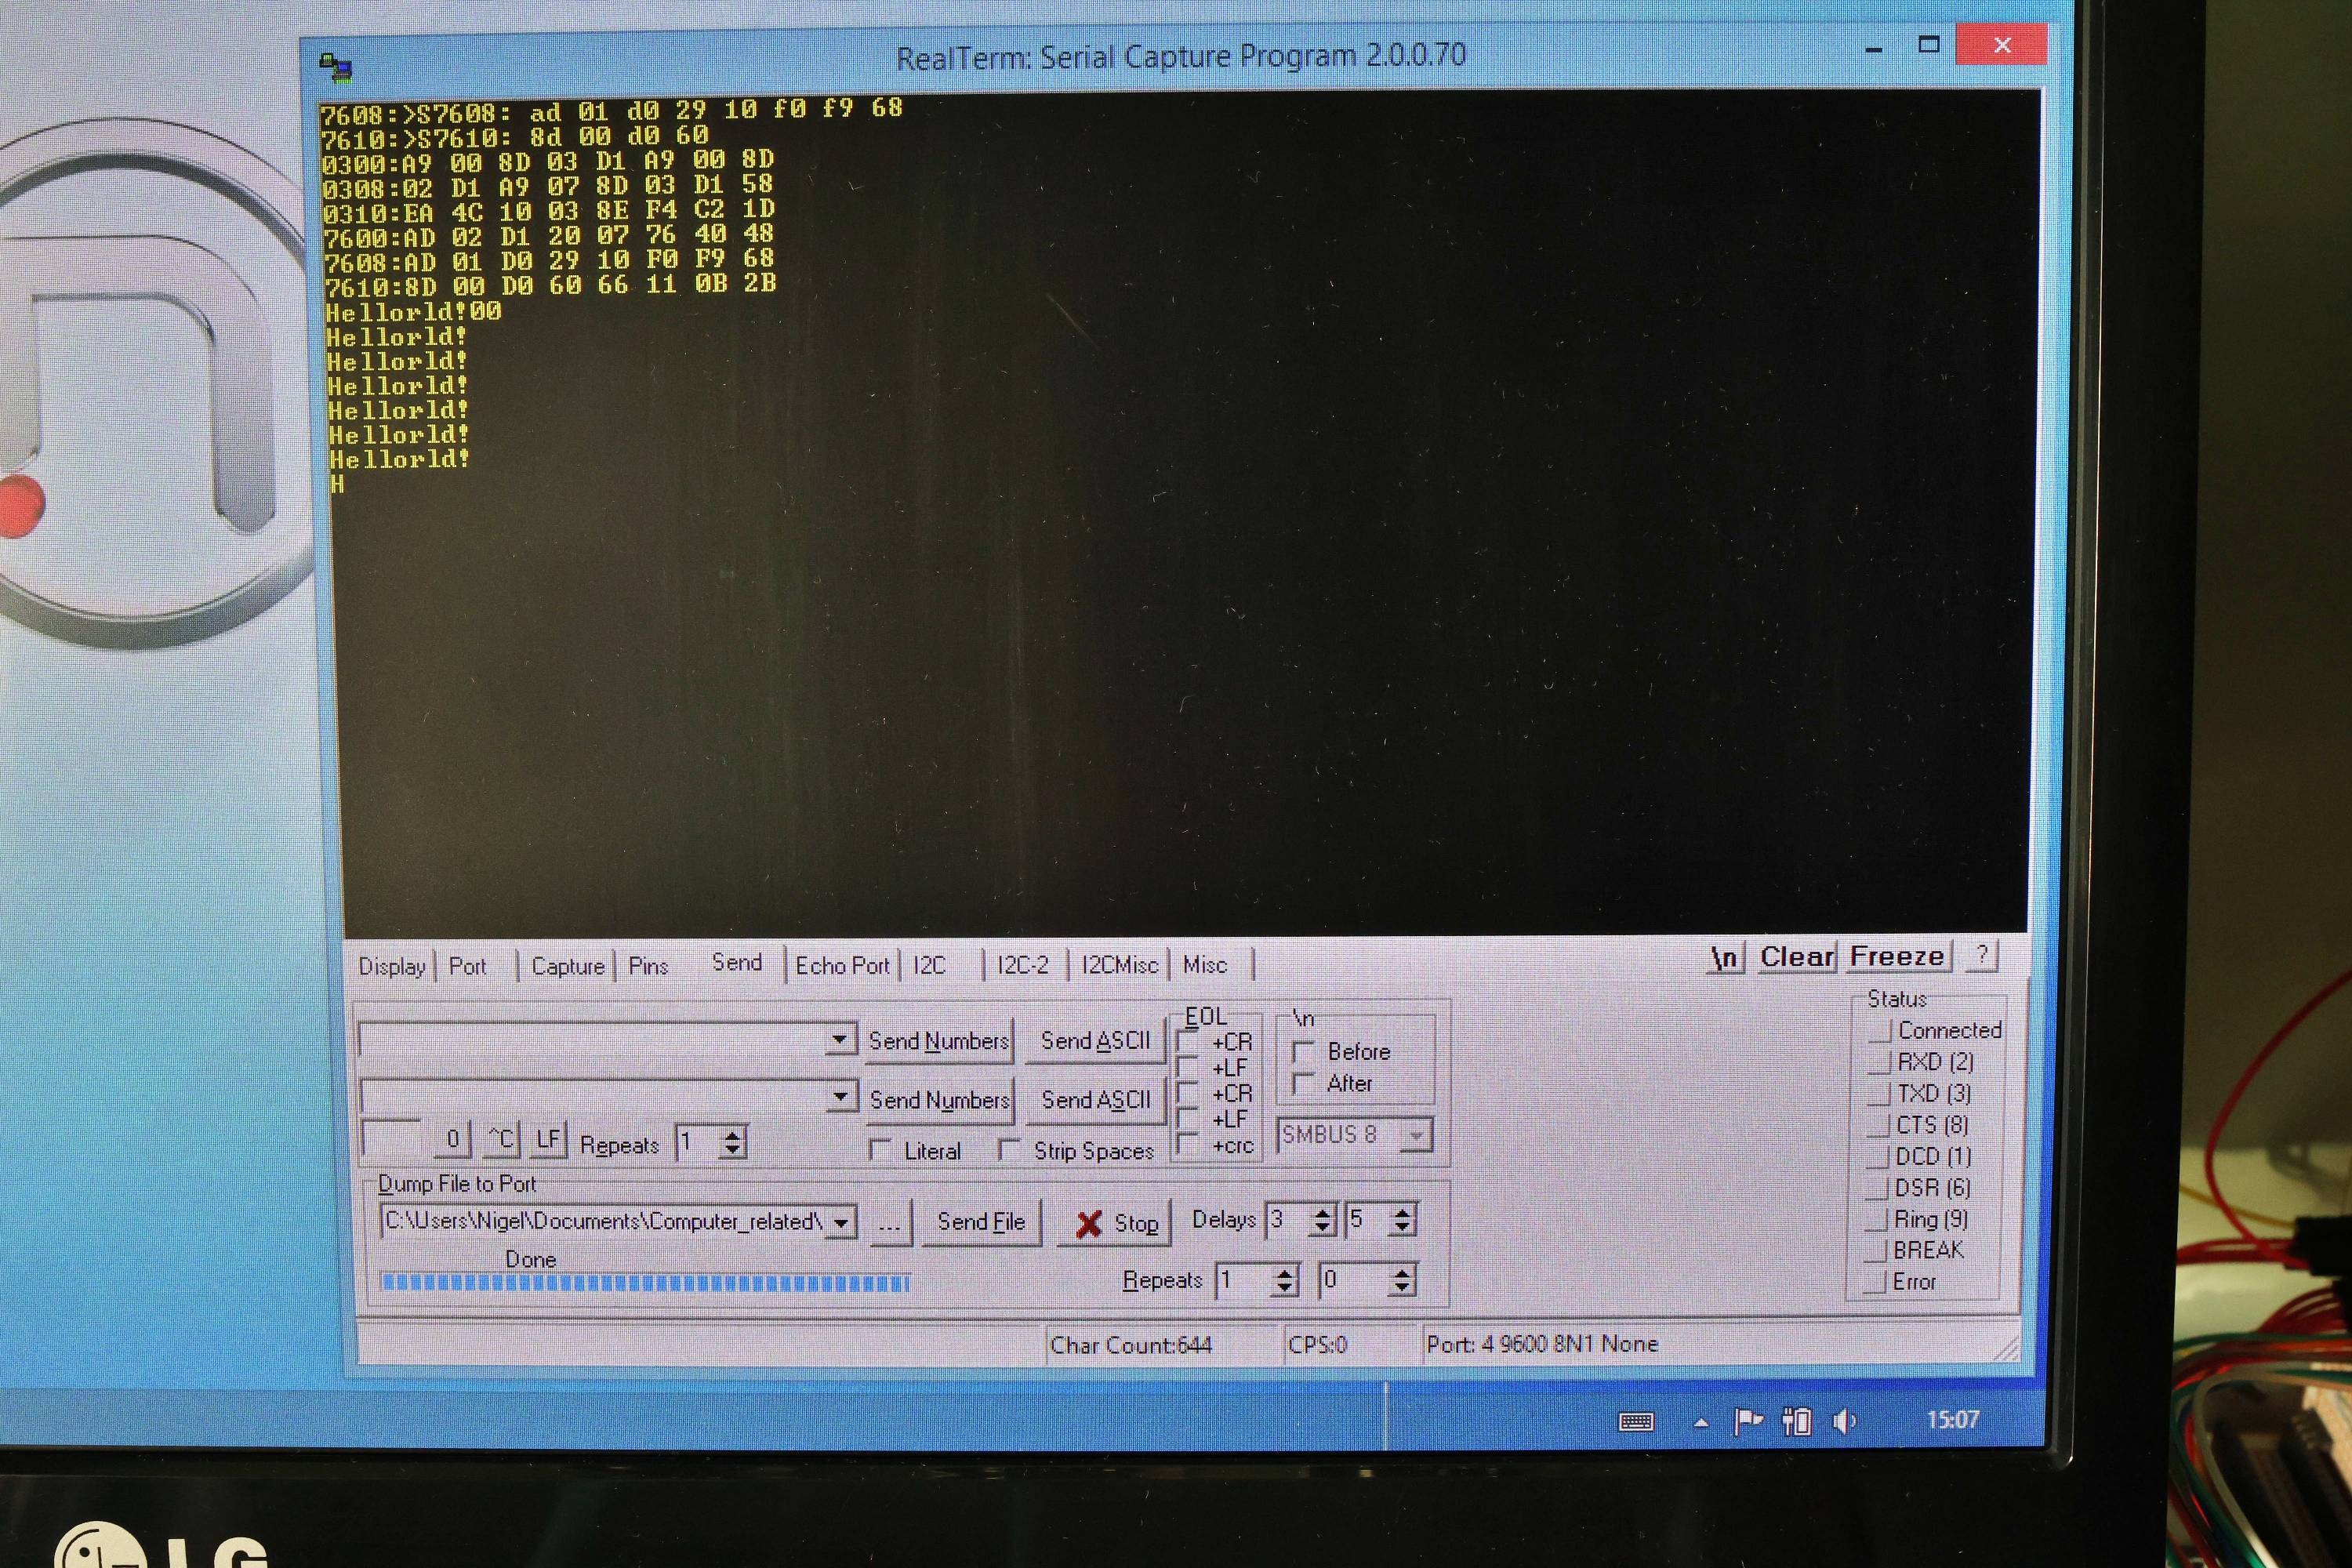2352x1568 pixels.
Task: Click the first Send Numbers button
Action: tap(939, 1041)
